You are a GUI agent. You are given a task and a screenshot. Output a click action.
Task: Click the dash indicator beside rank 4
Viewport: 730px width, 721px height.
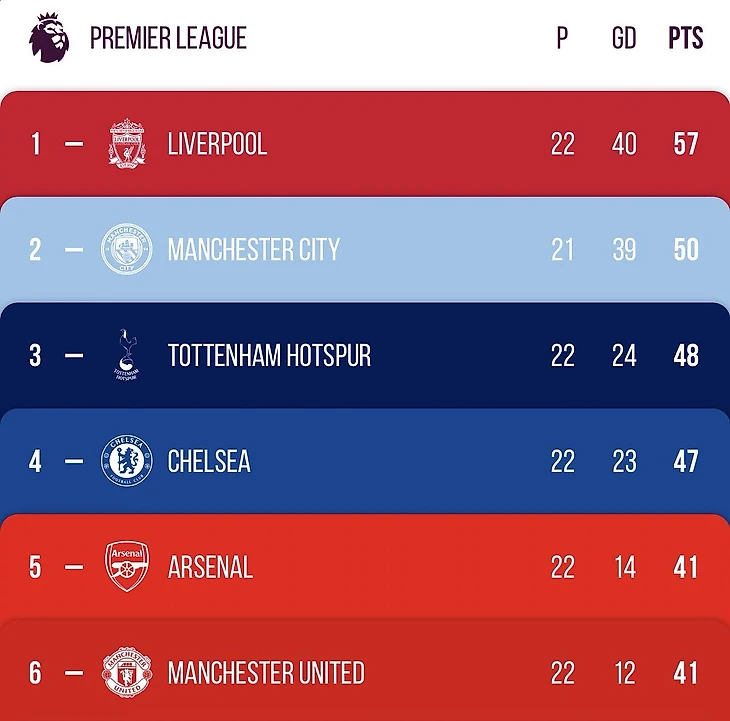click(74, 462)
